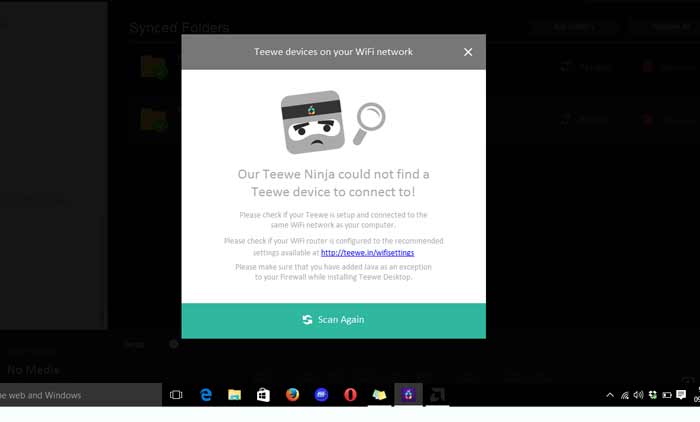Select the Teewe app taskbar icon

pos(408,395)
